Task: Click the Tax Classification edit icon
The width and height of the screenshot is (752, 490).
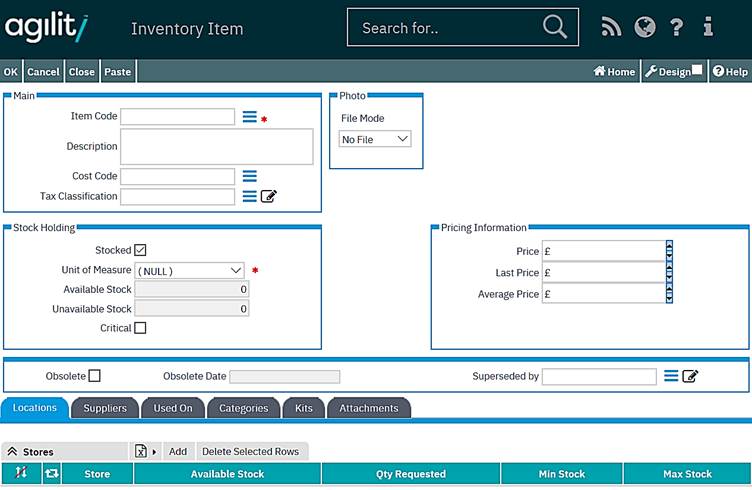Action: pos(269,196)
